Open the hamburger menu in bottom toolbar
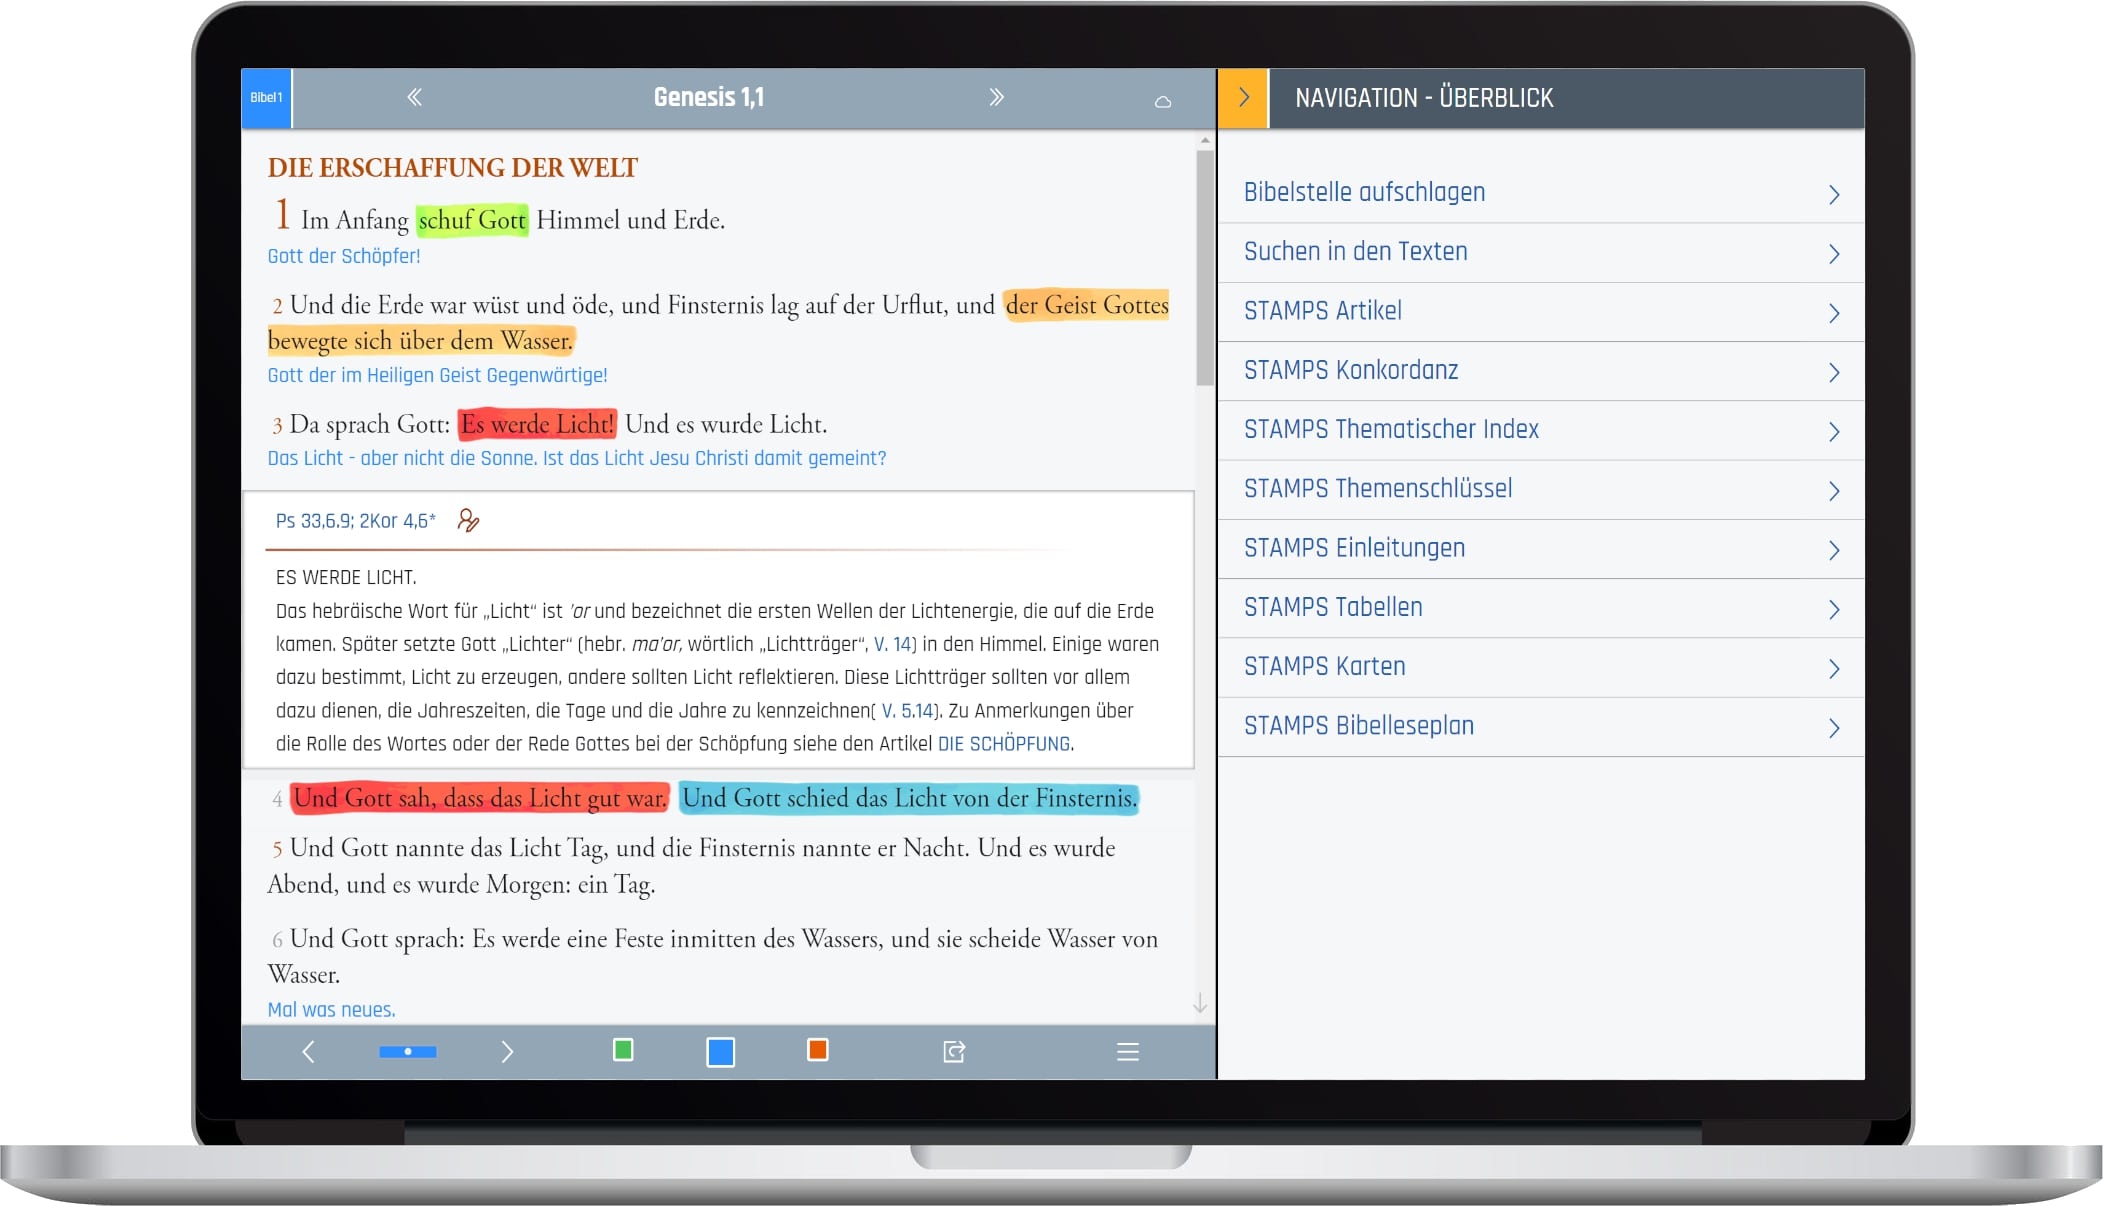This screenshot has width=2103, height=1206. 1127,1051
